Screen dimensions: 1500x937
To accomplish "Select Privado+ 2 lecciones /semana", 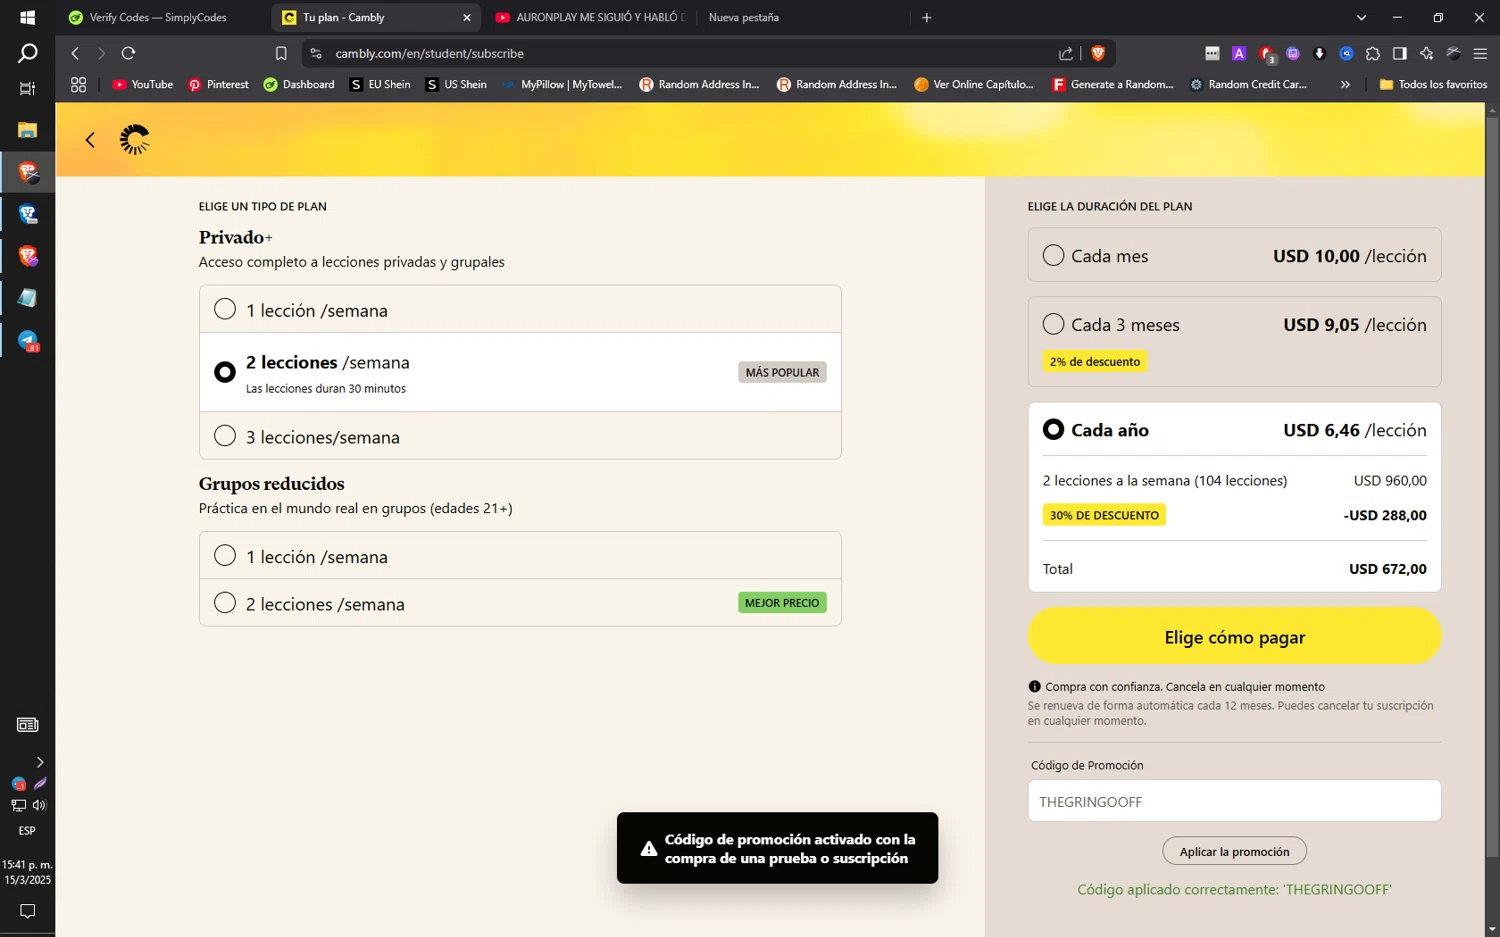I will [520, 372].
